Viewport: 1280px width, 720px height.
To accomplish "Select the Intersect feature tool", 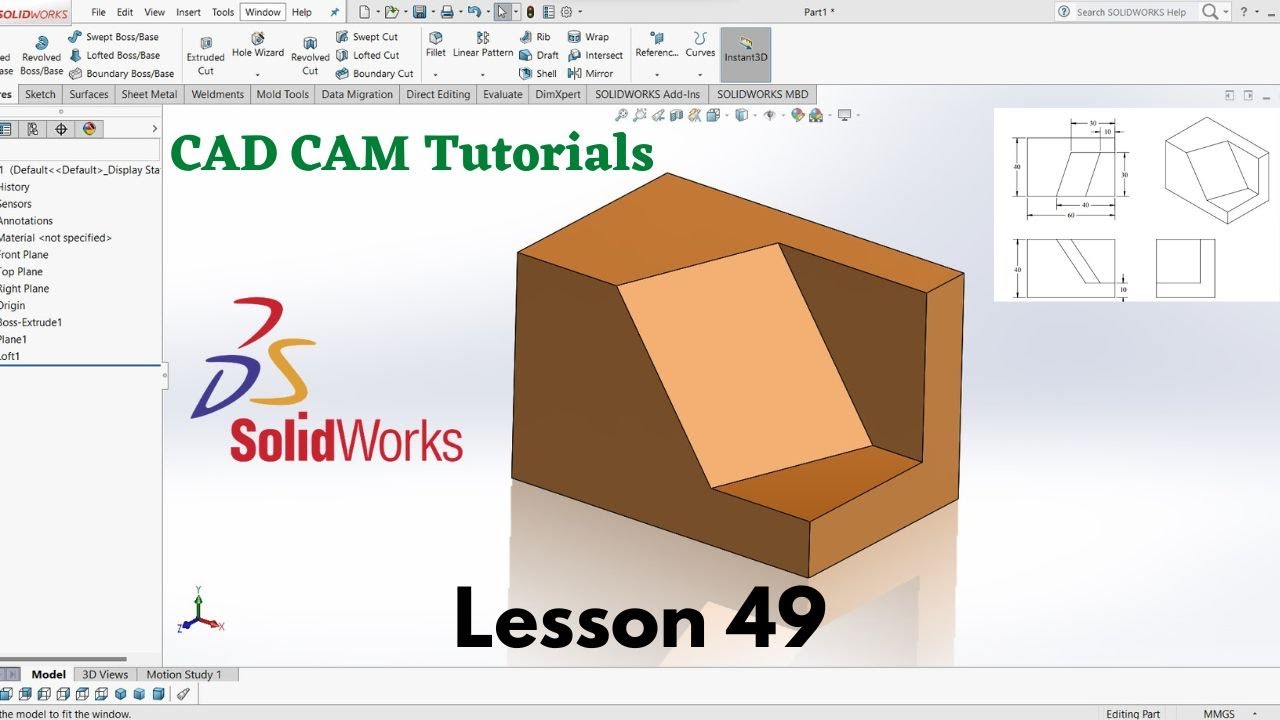I will click(595, 55).
